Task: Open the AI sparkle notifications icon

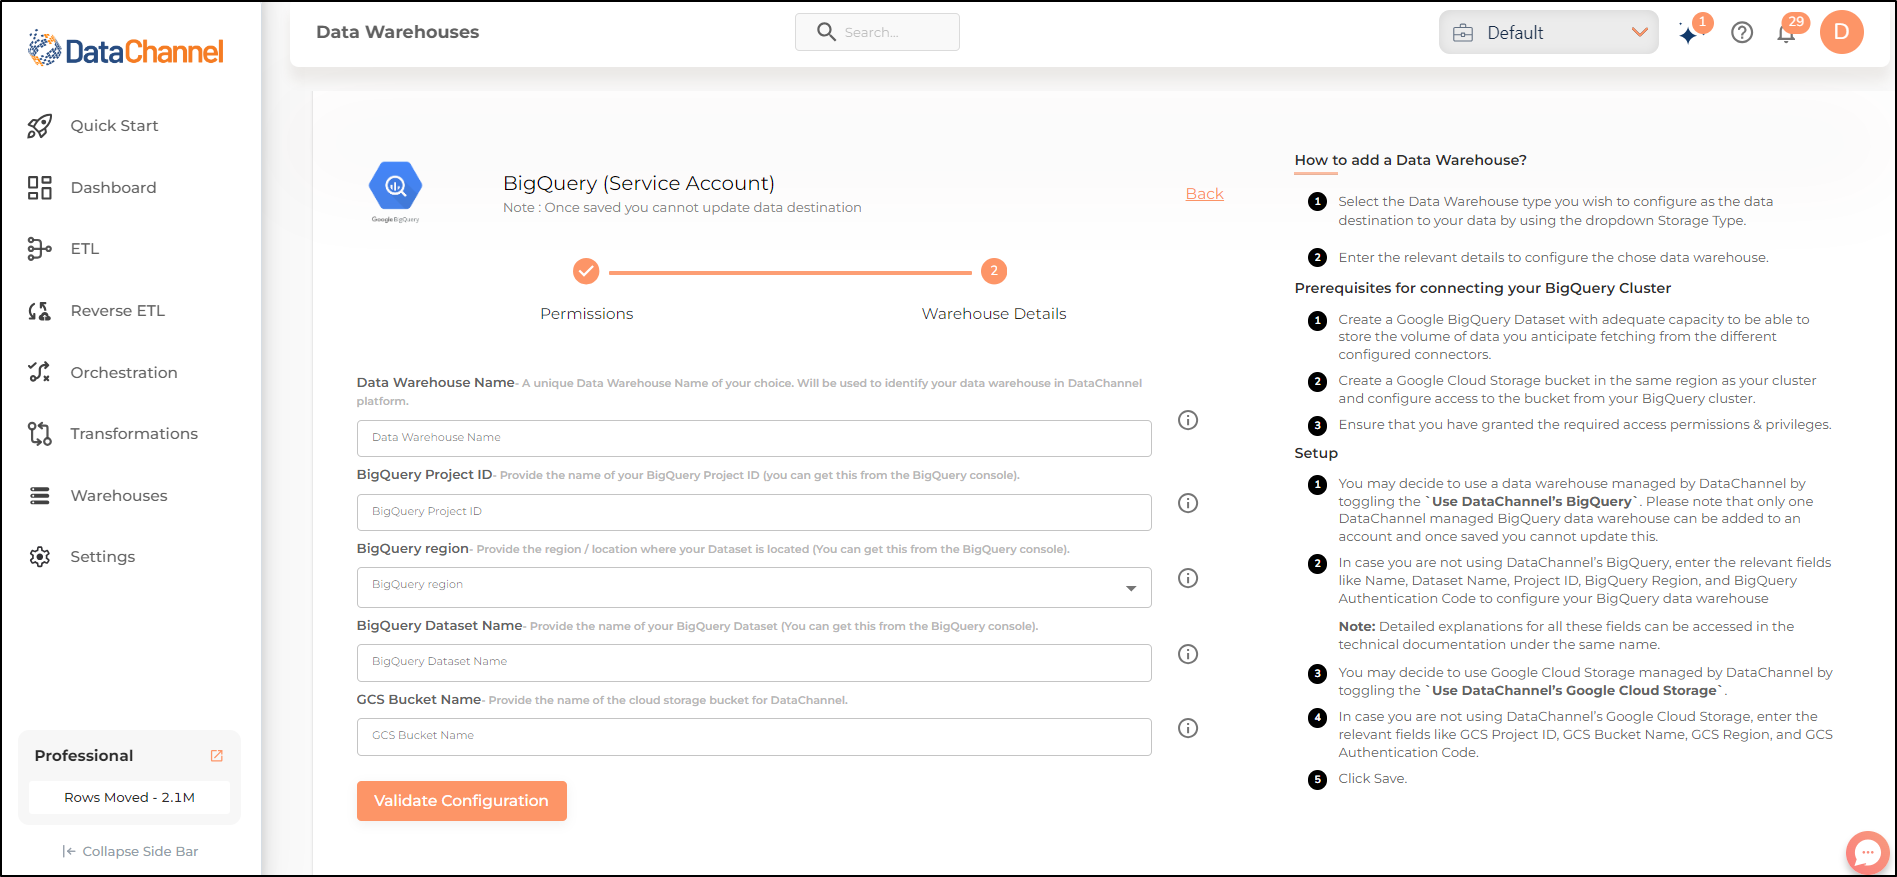Action: pos(1690,33)
